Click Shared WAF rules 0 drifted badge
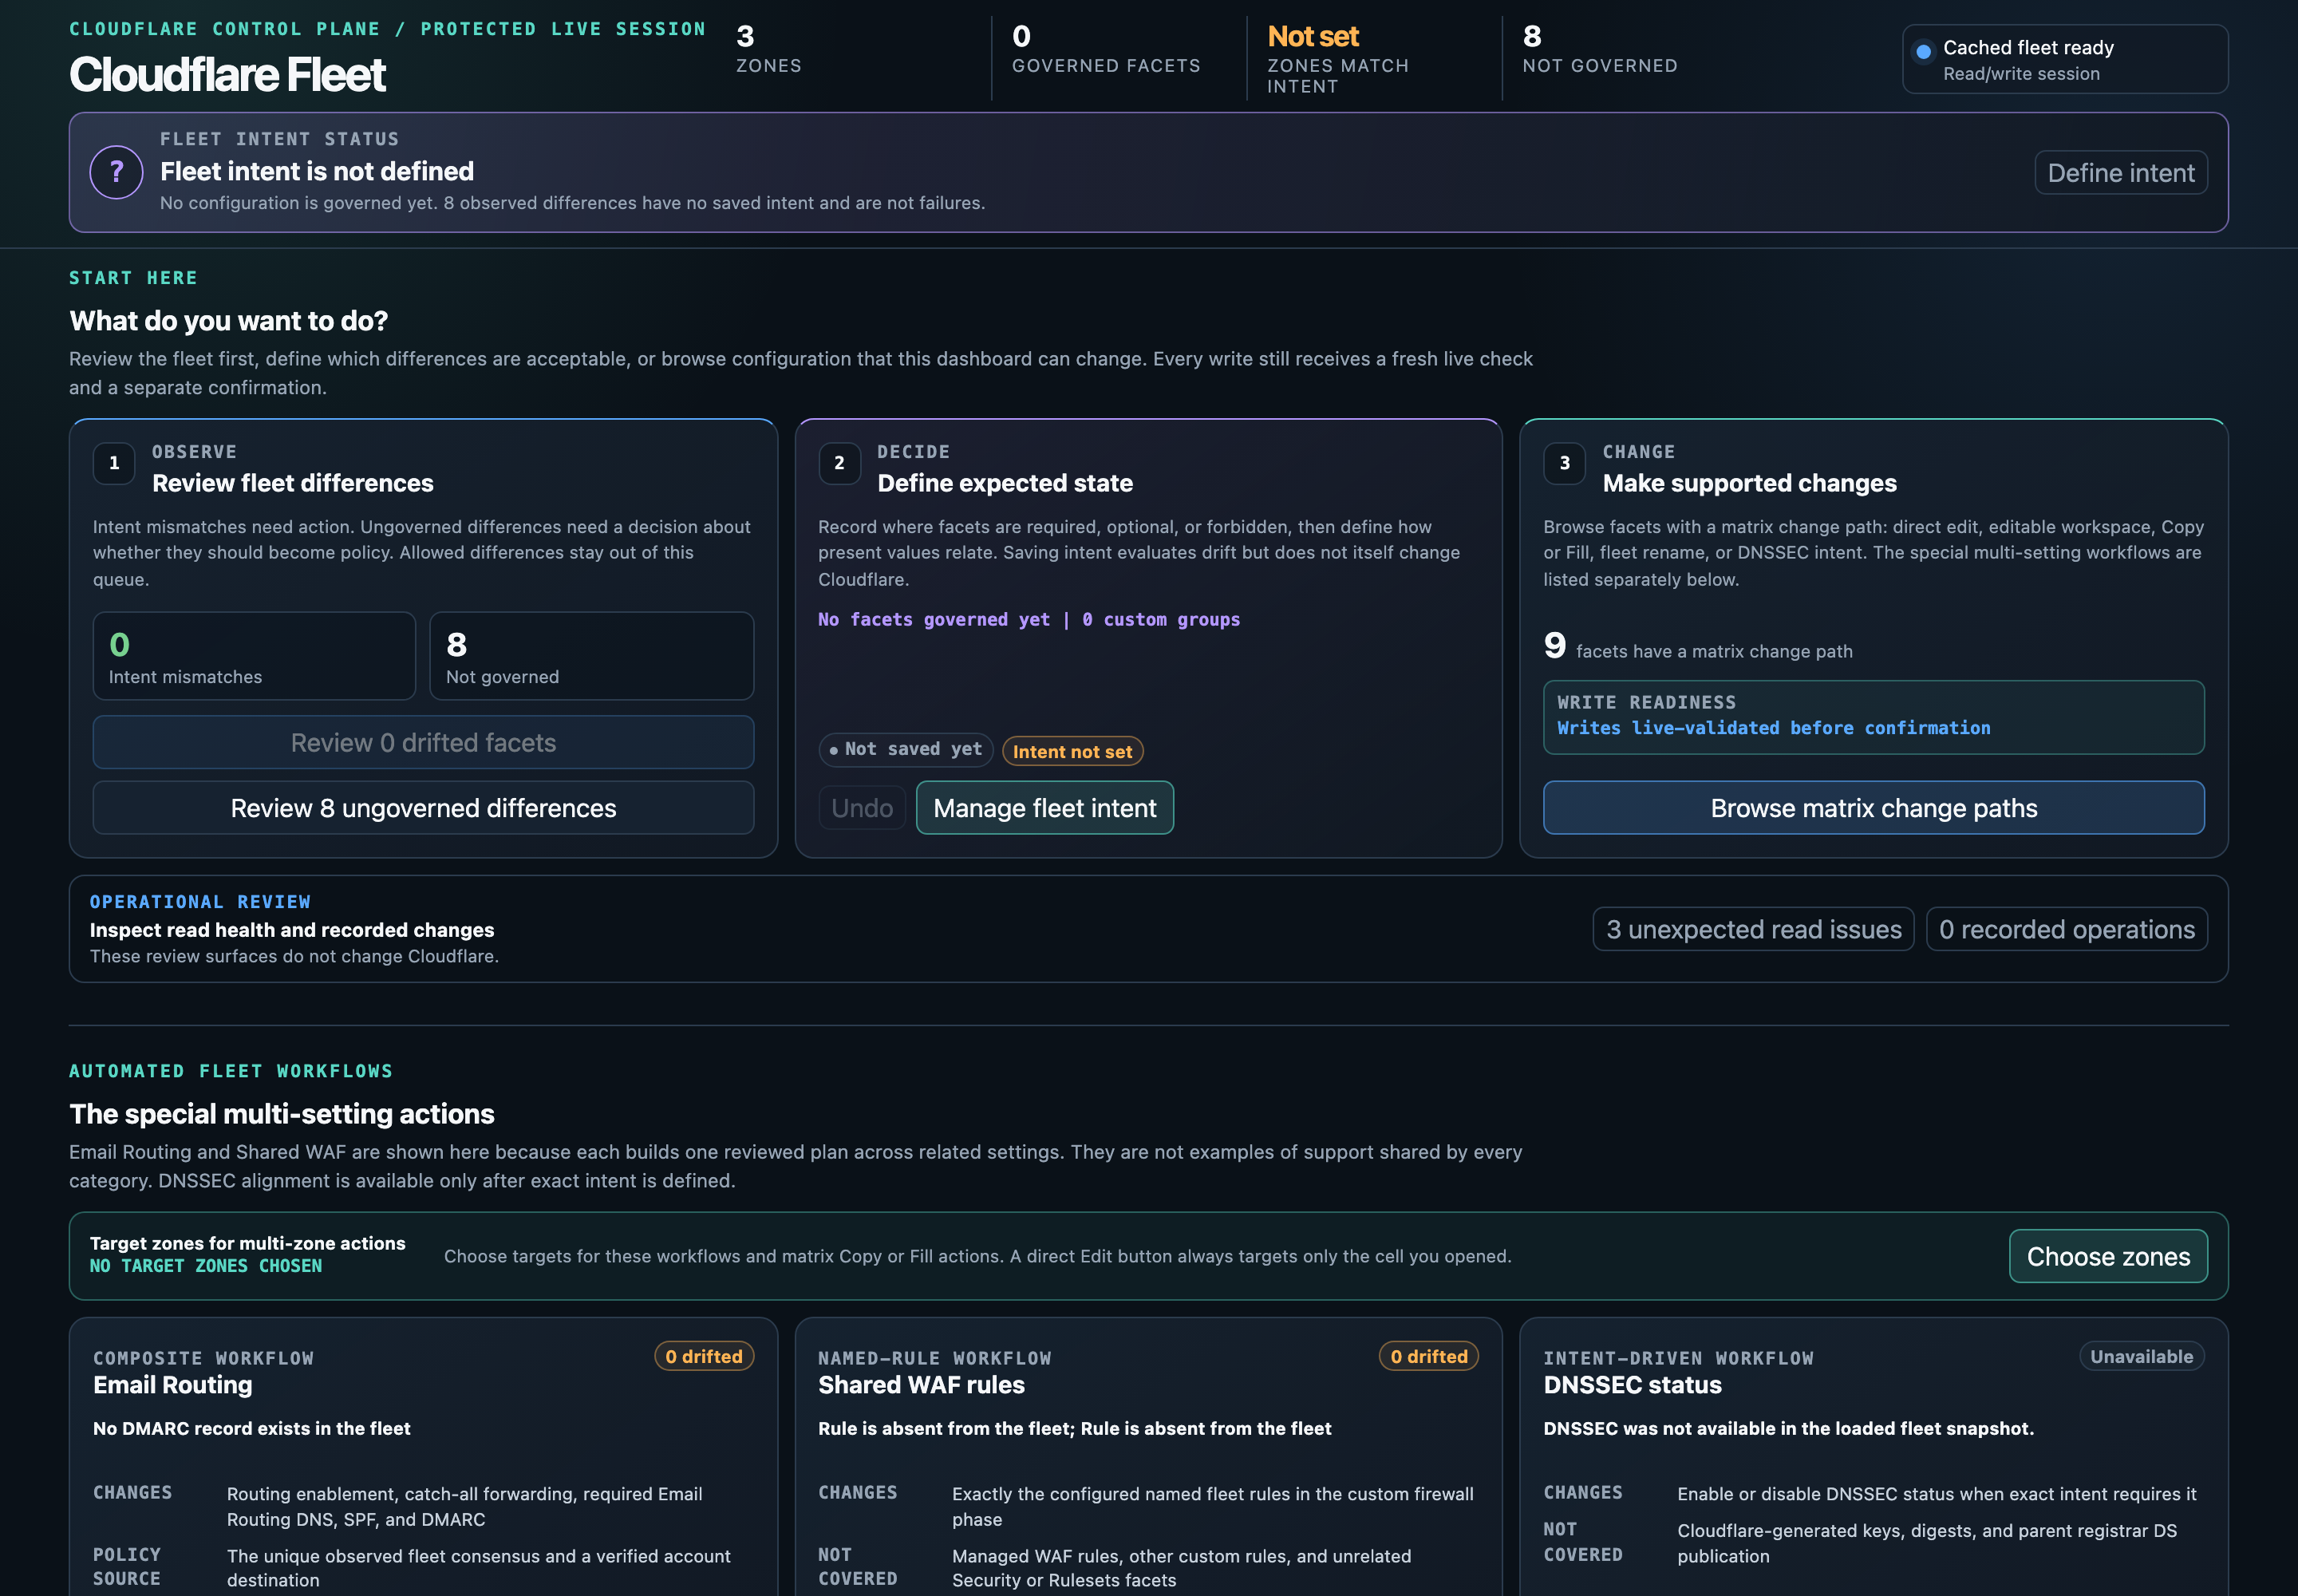This screenshot has height=1596, width=2298. pyautogui.click(x=1428, y=1356)
